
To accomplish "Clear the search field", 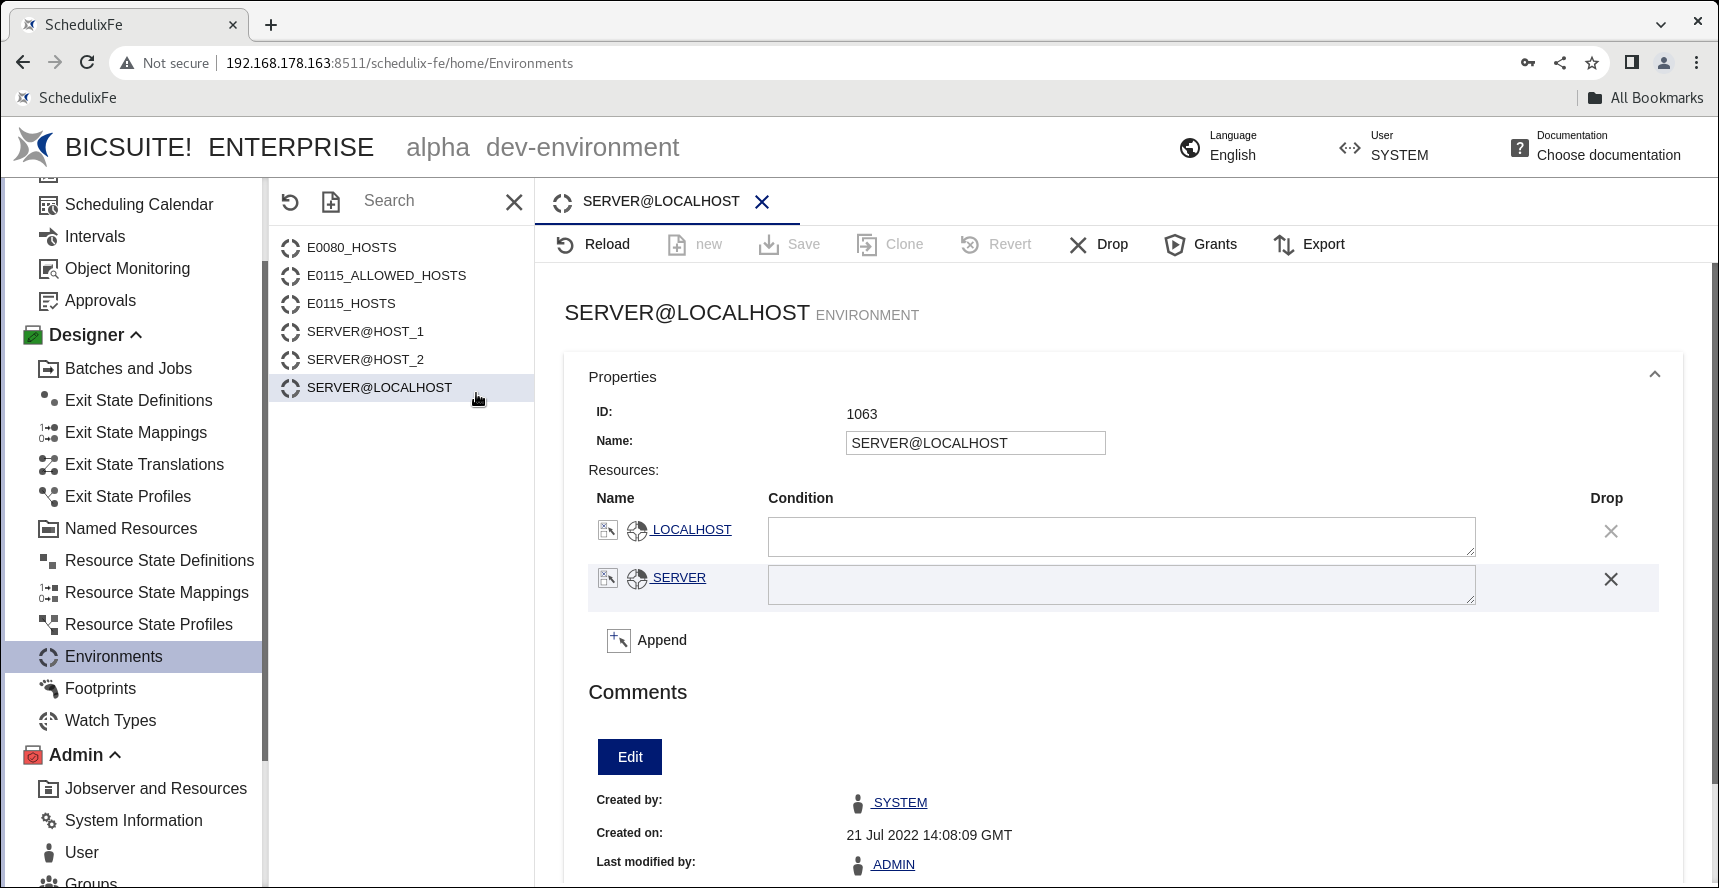I will 514,202.
